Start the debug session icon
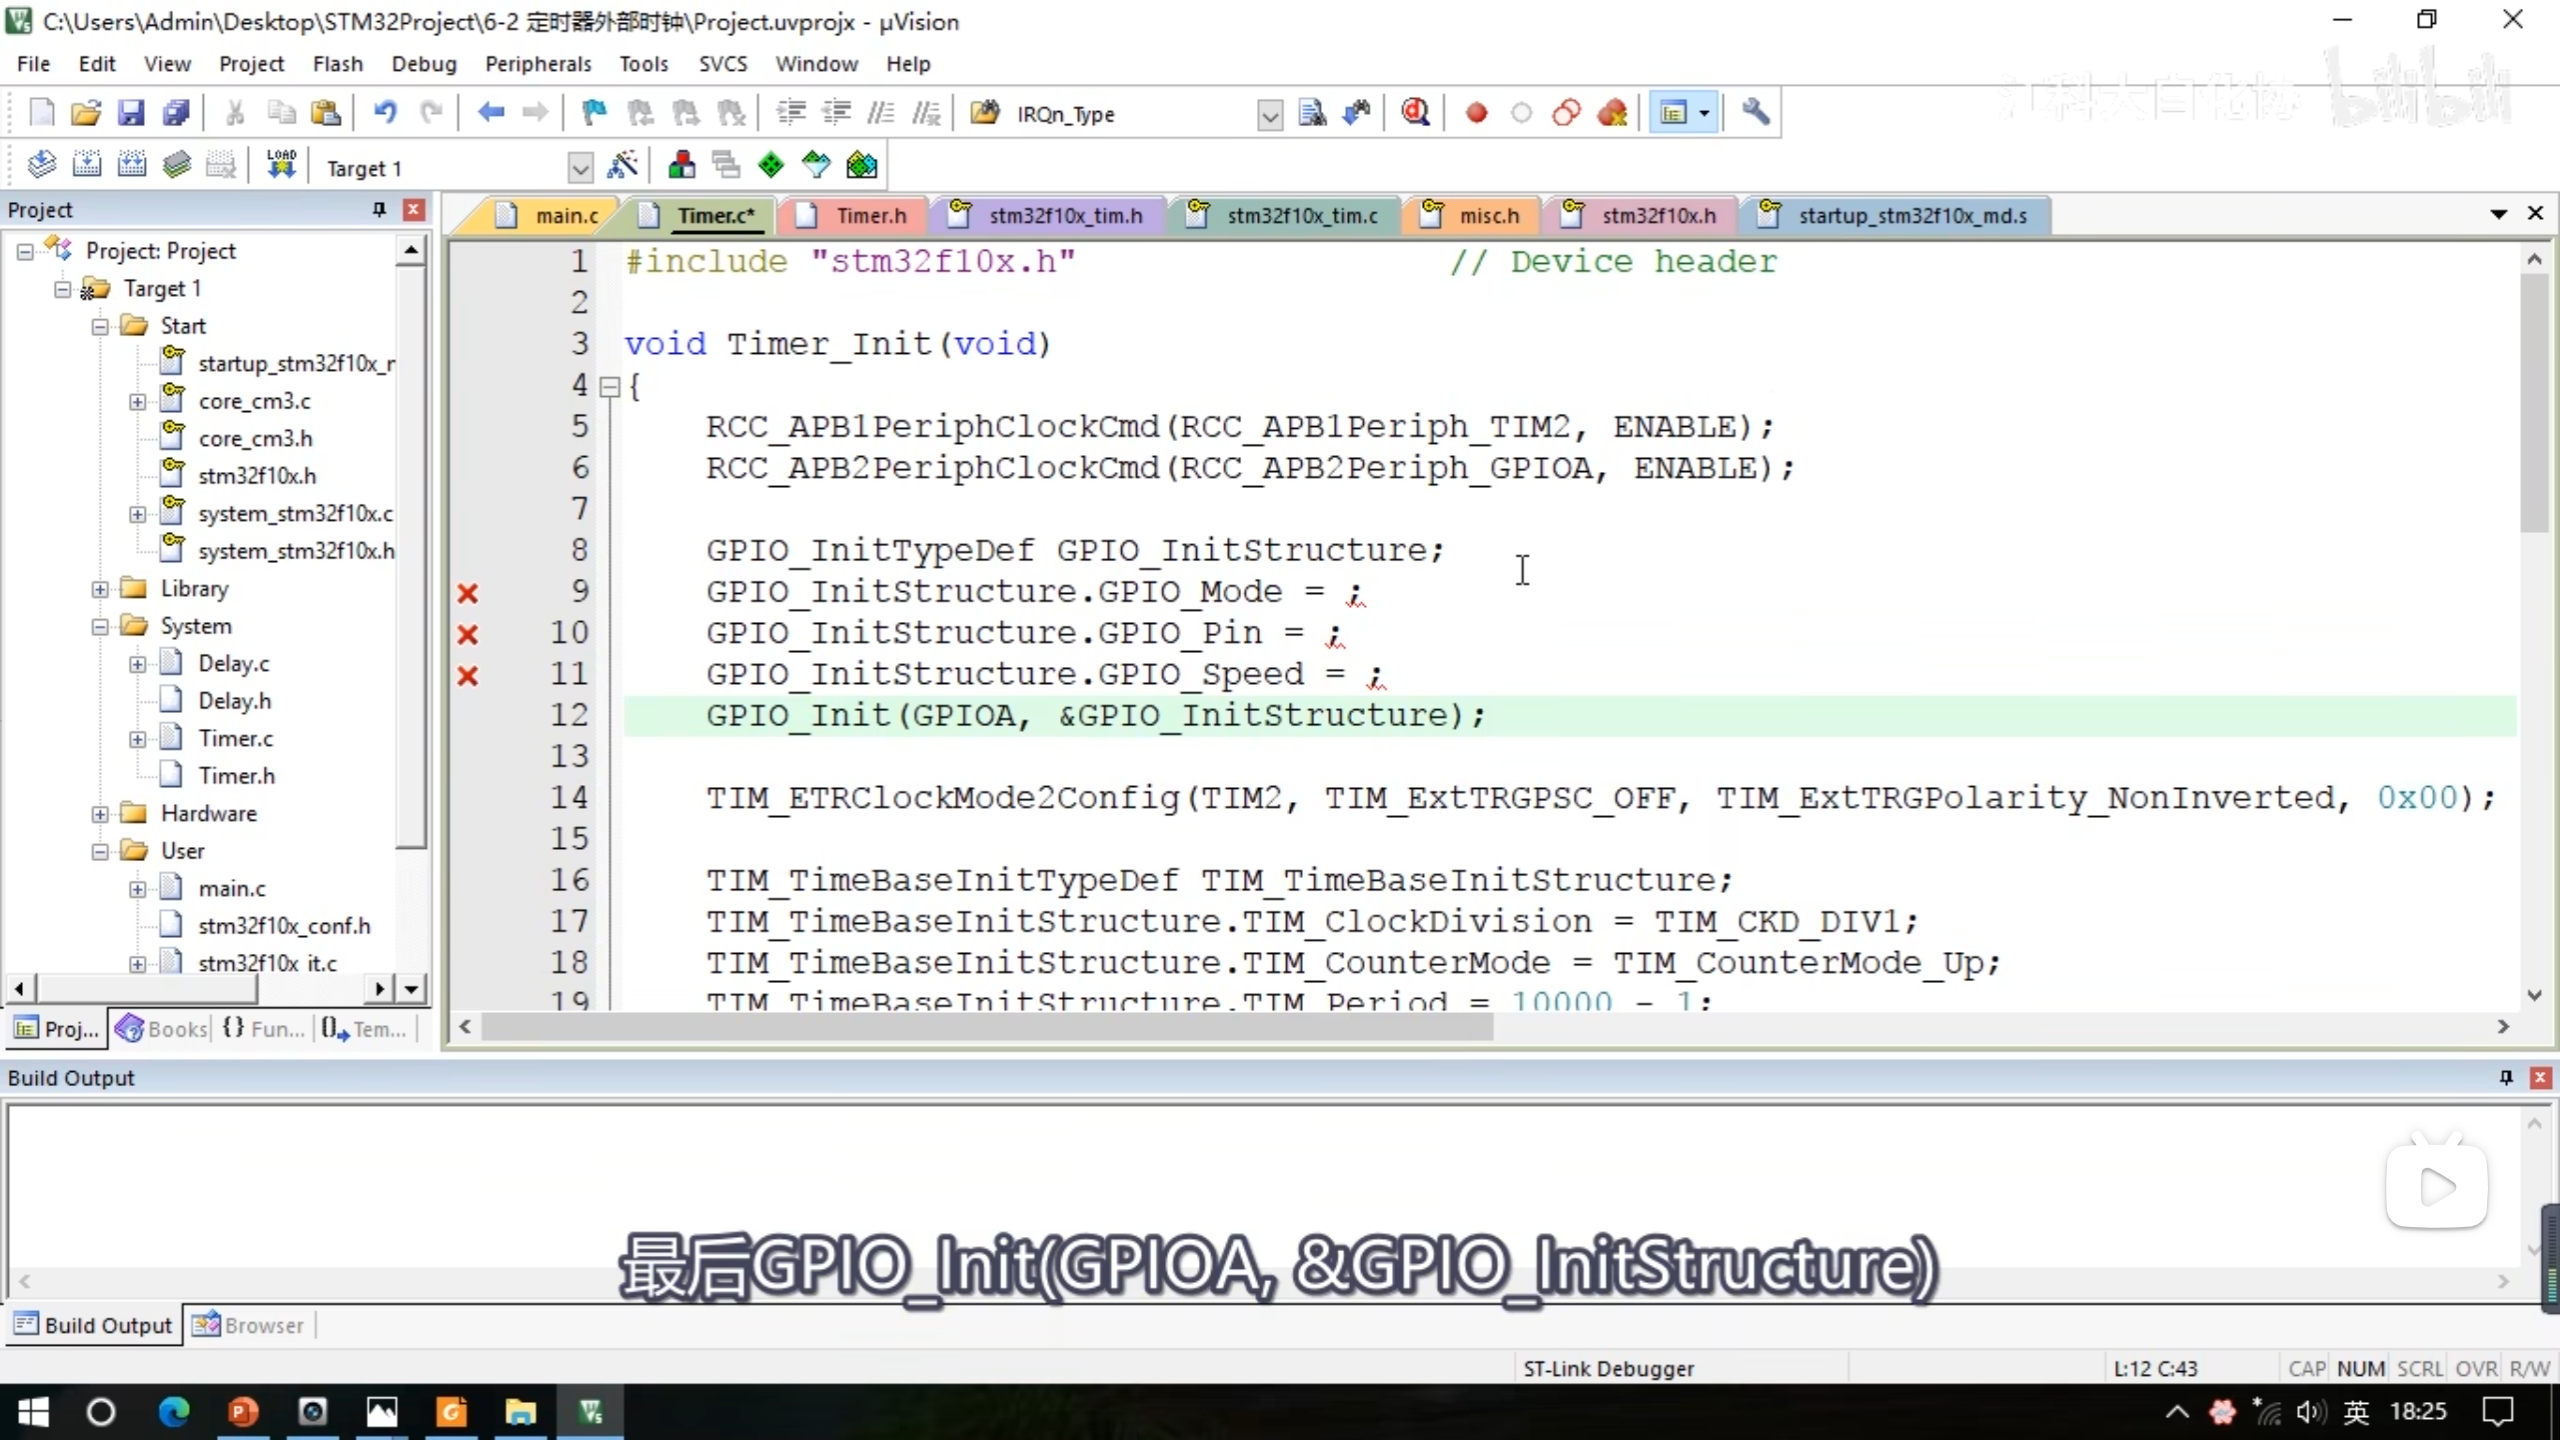Image resolution: width=2560 pixels, height=1440 pixels. [x=1415, y=113]
